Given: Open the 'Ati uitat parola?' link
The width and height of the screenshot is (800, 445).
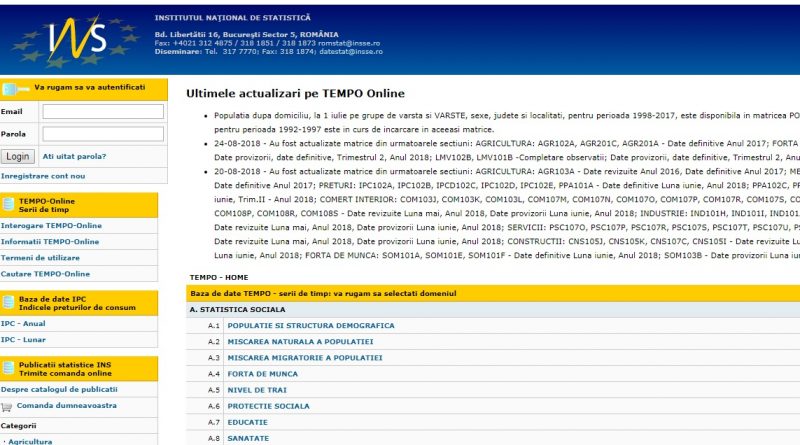Looking at the screenshot, I should click(74, 157).
